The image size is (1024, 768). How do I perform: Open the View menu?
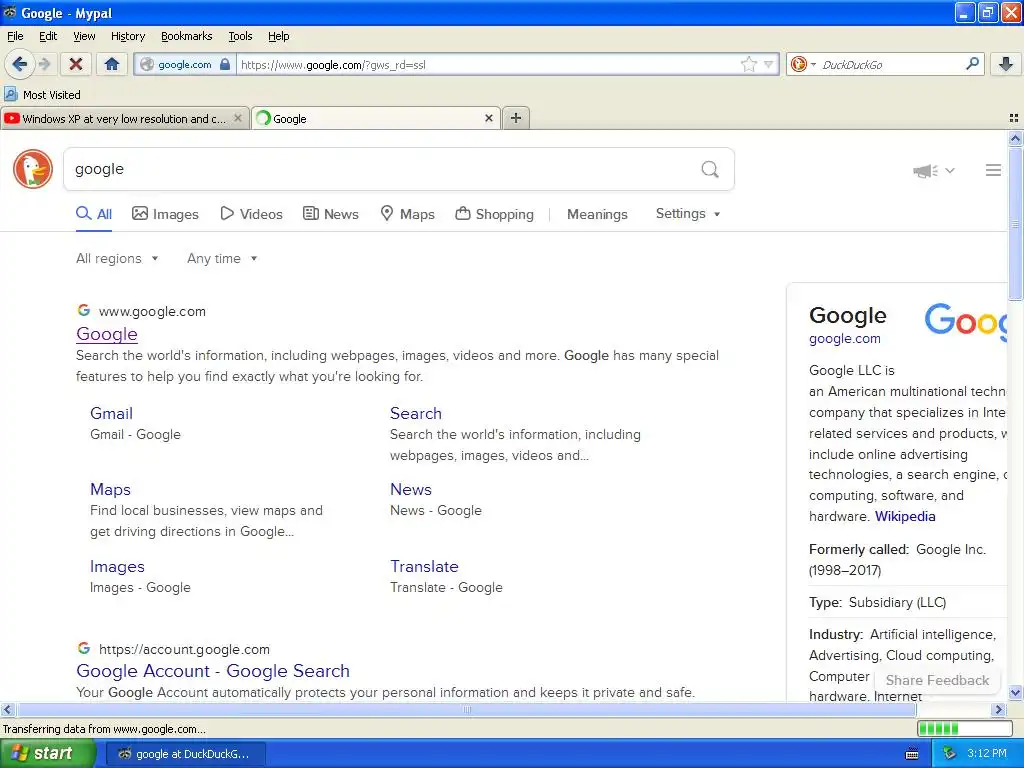coord(84,36)
